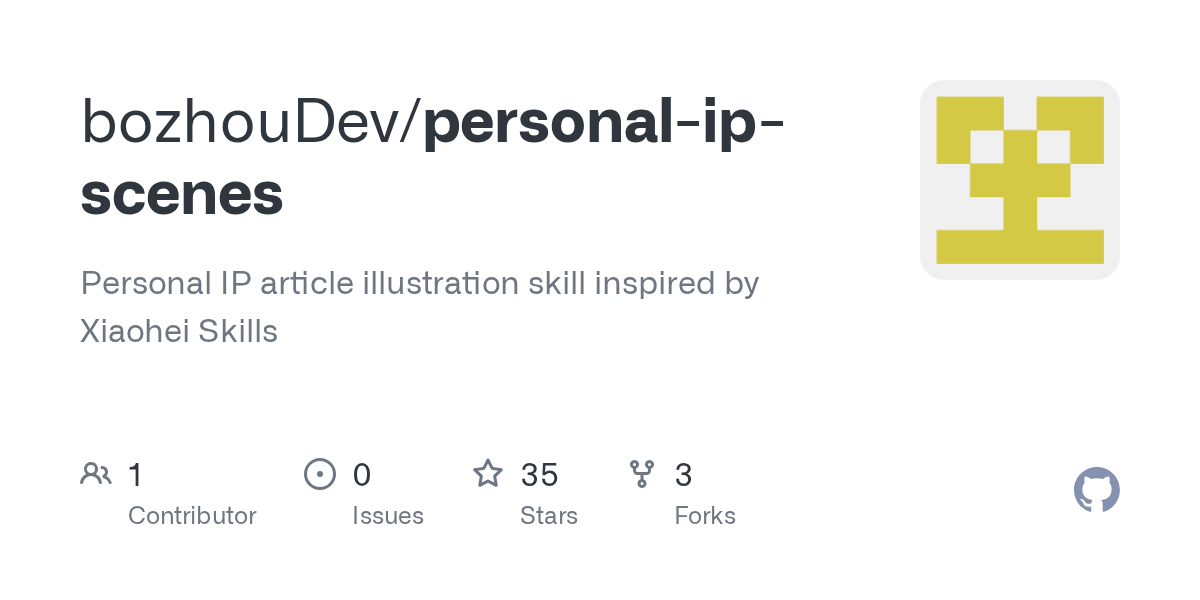Screen dimensions: 1200x600
Task: Click the issues count '0'
Action: pos(362,475)
